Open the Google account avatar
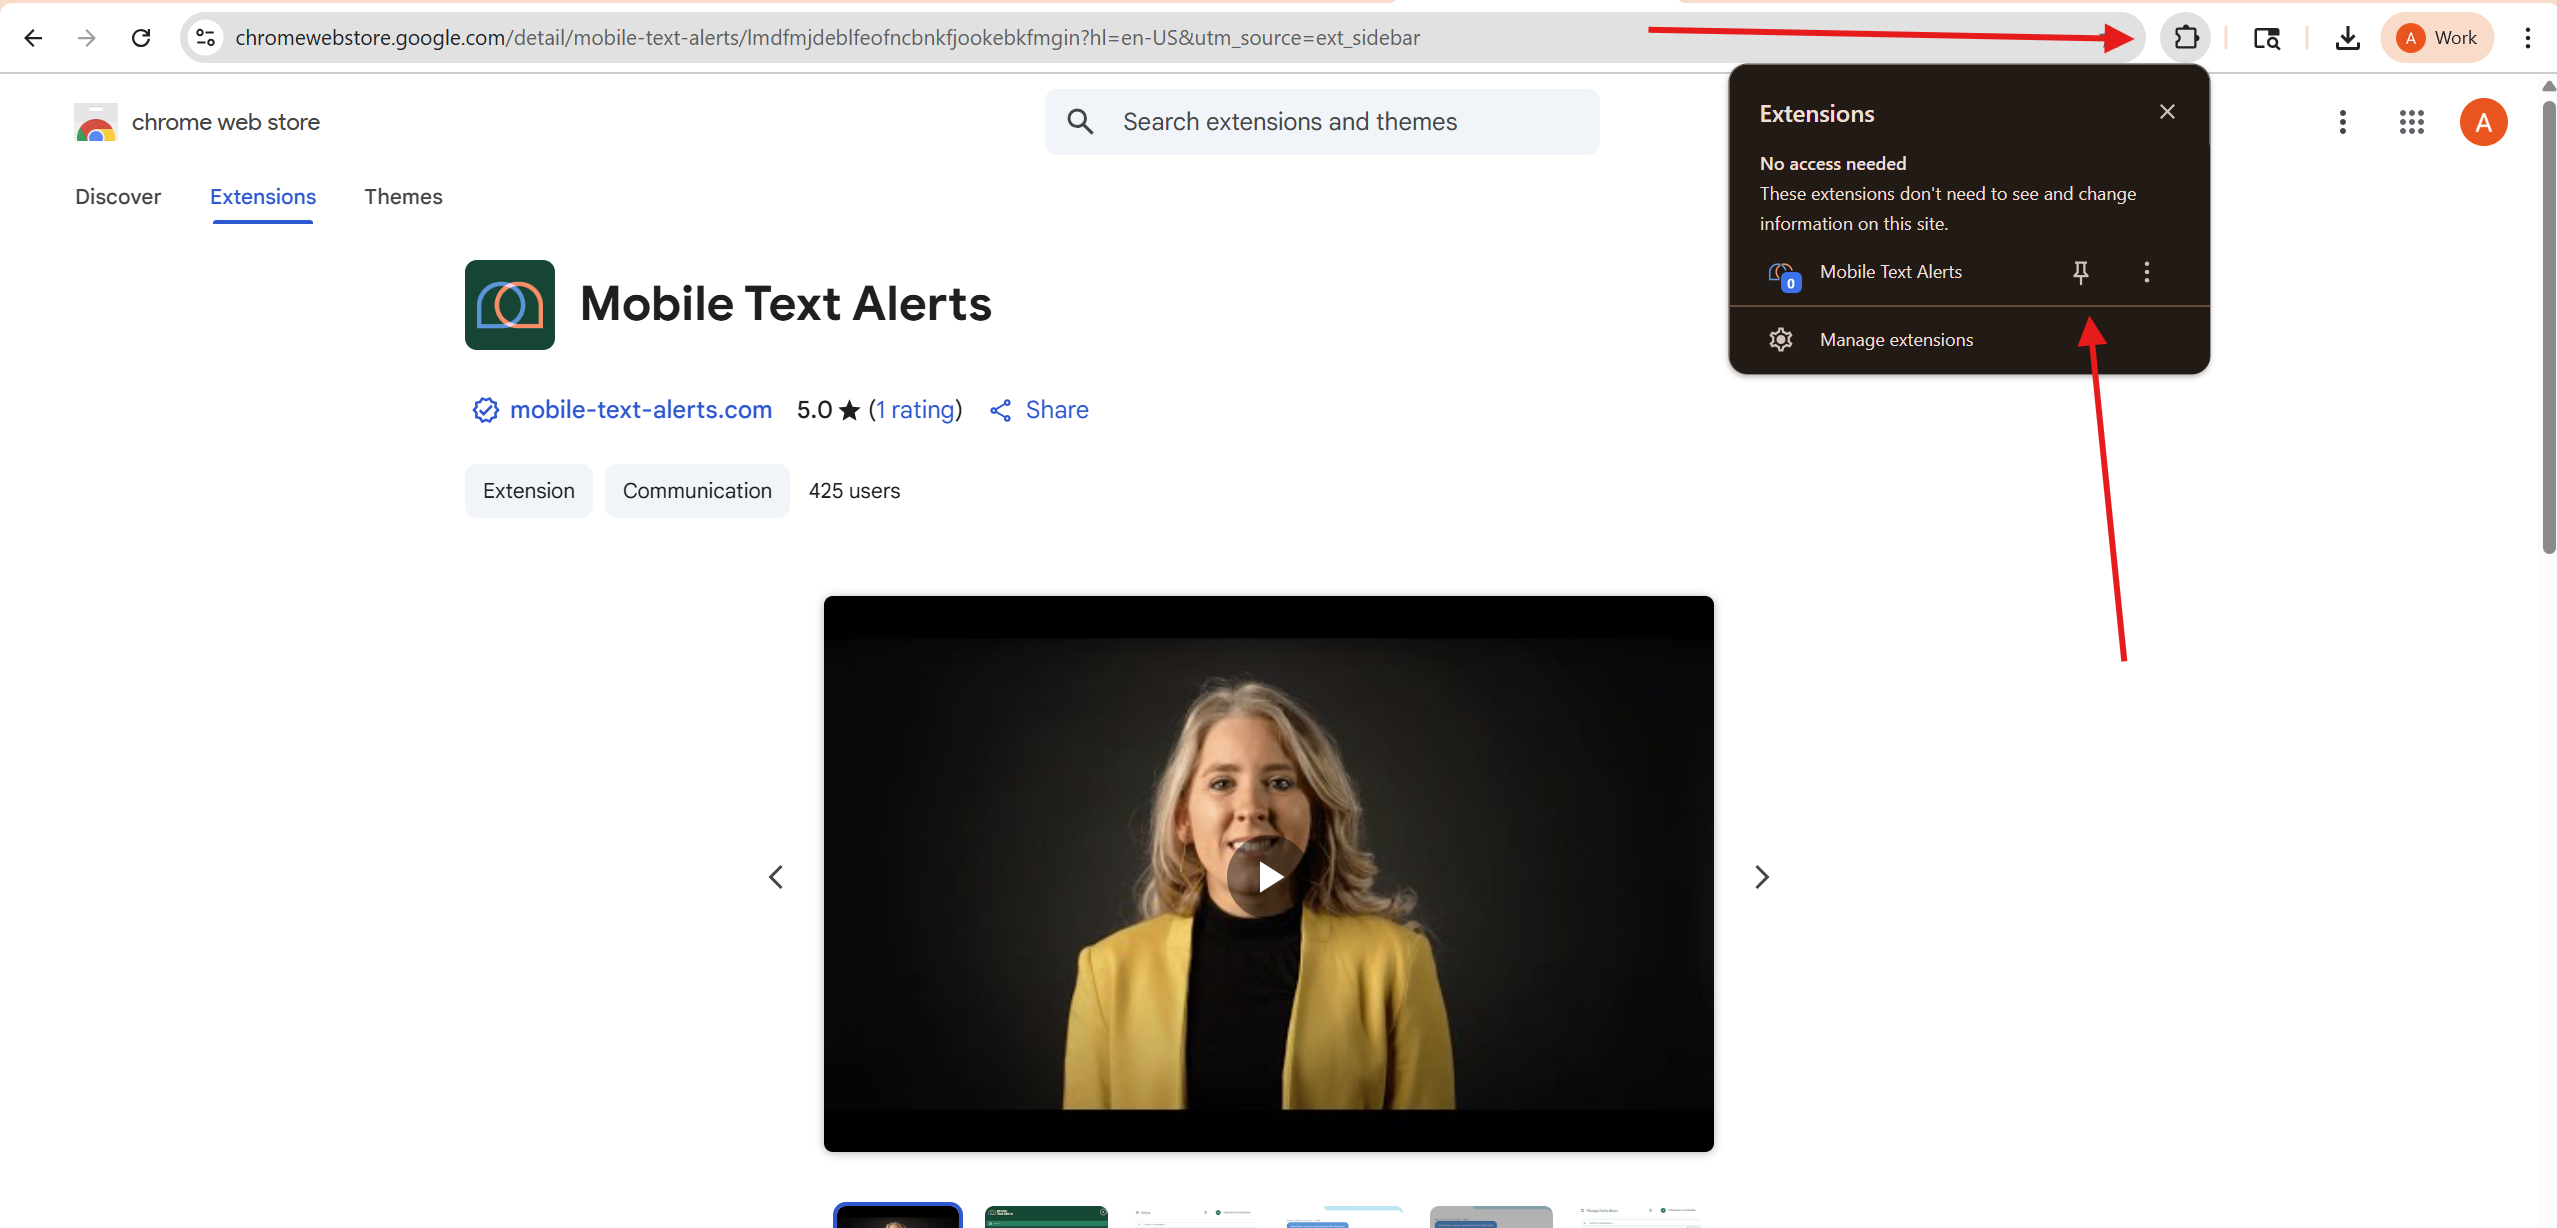Image resolution: width=2557 pixels, height=1228 pixels. (2483, 122)
